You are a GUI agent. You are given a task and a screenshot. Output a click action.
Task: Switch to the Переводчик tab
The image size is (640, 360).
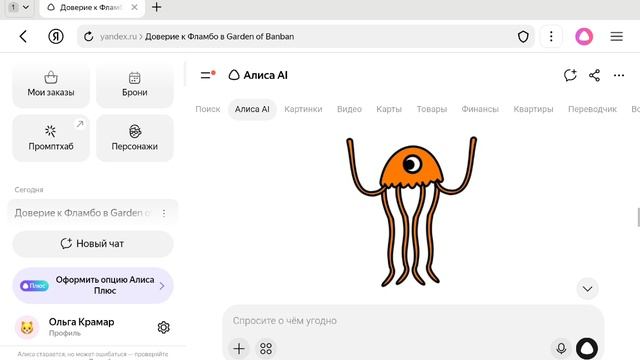[x=592, y=109]
